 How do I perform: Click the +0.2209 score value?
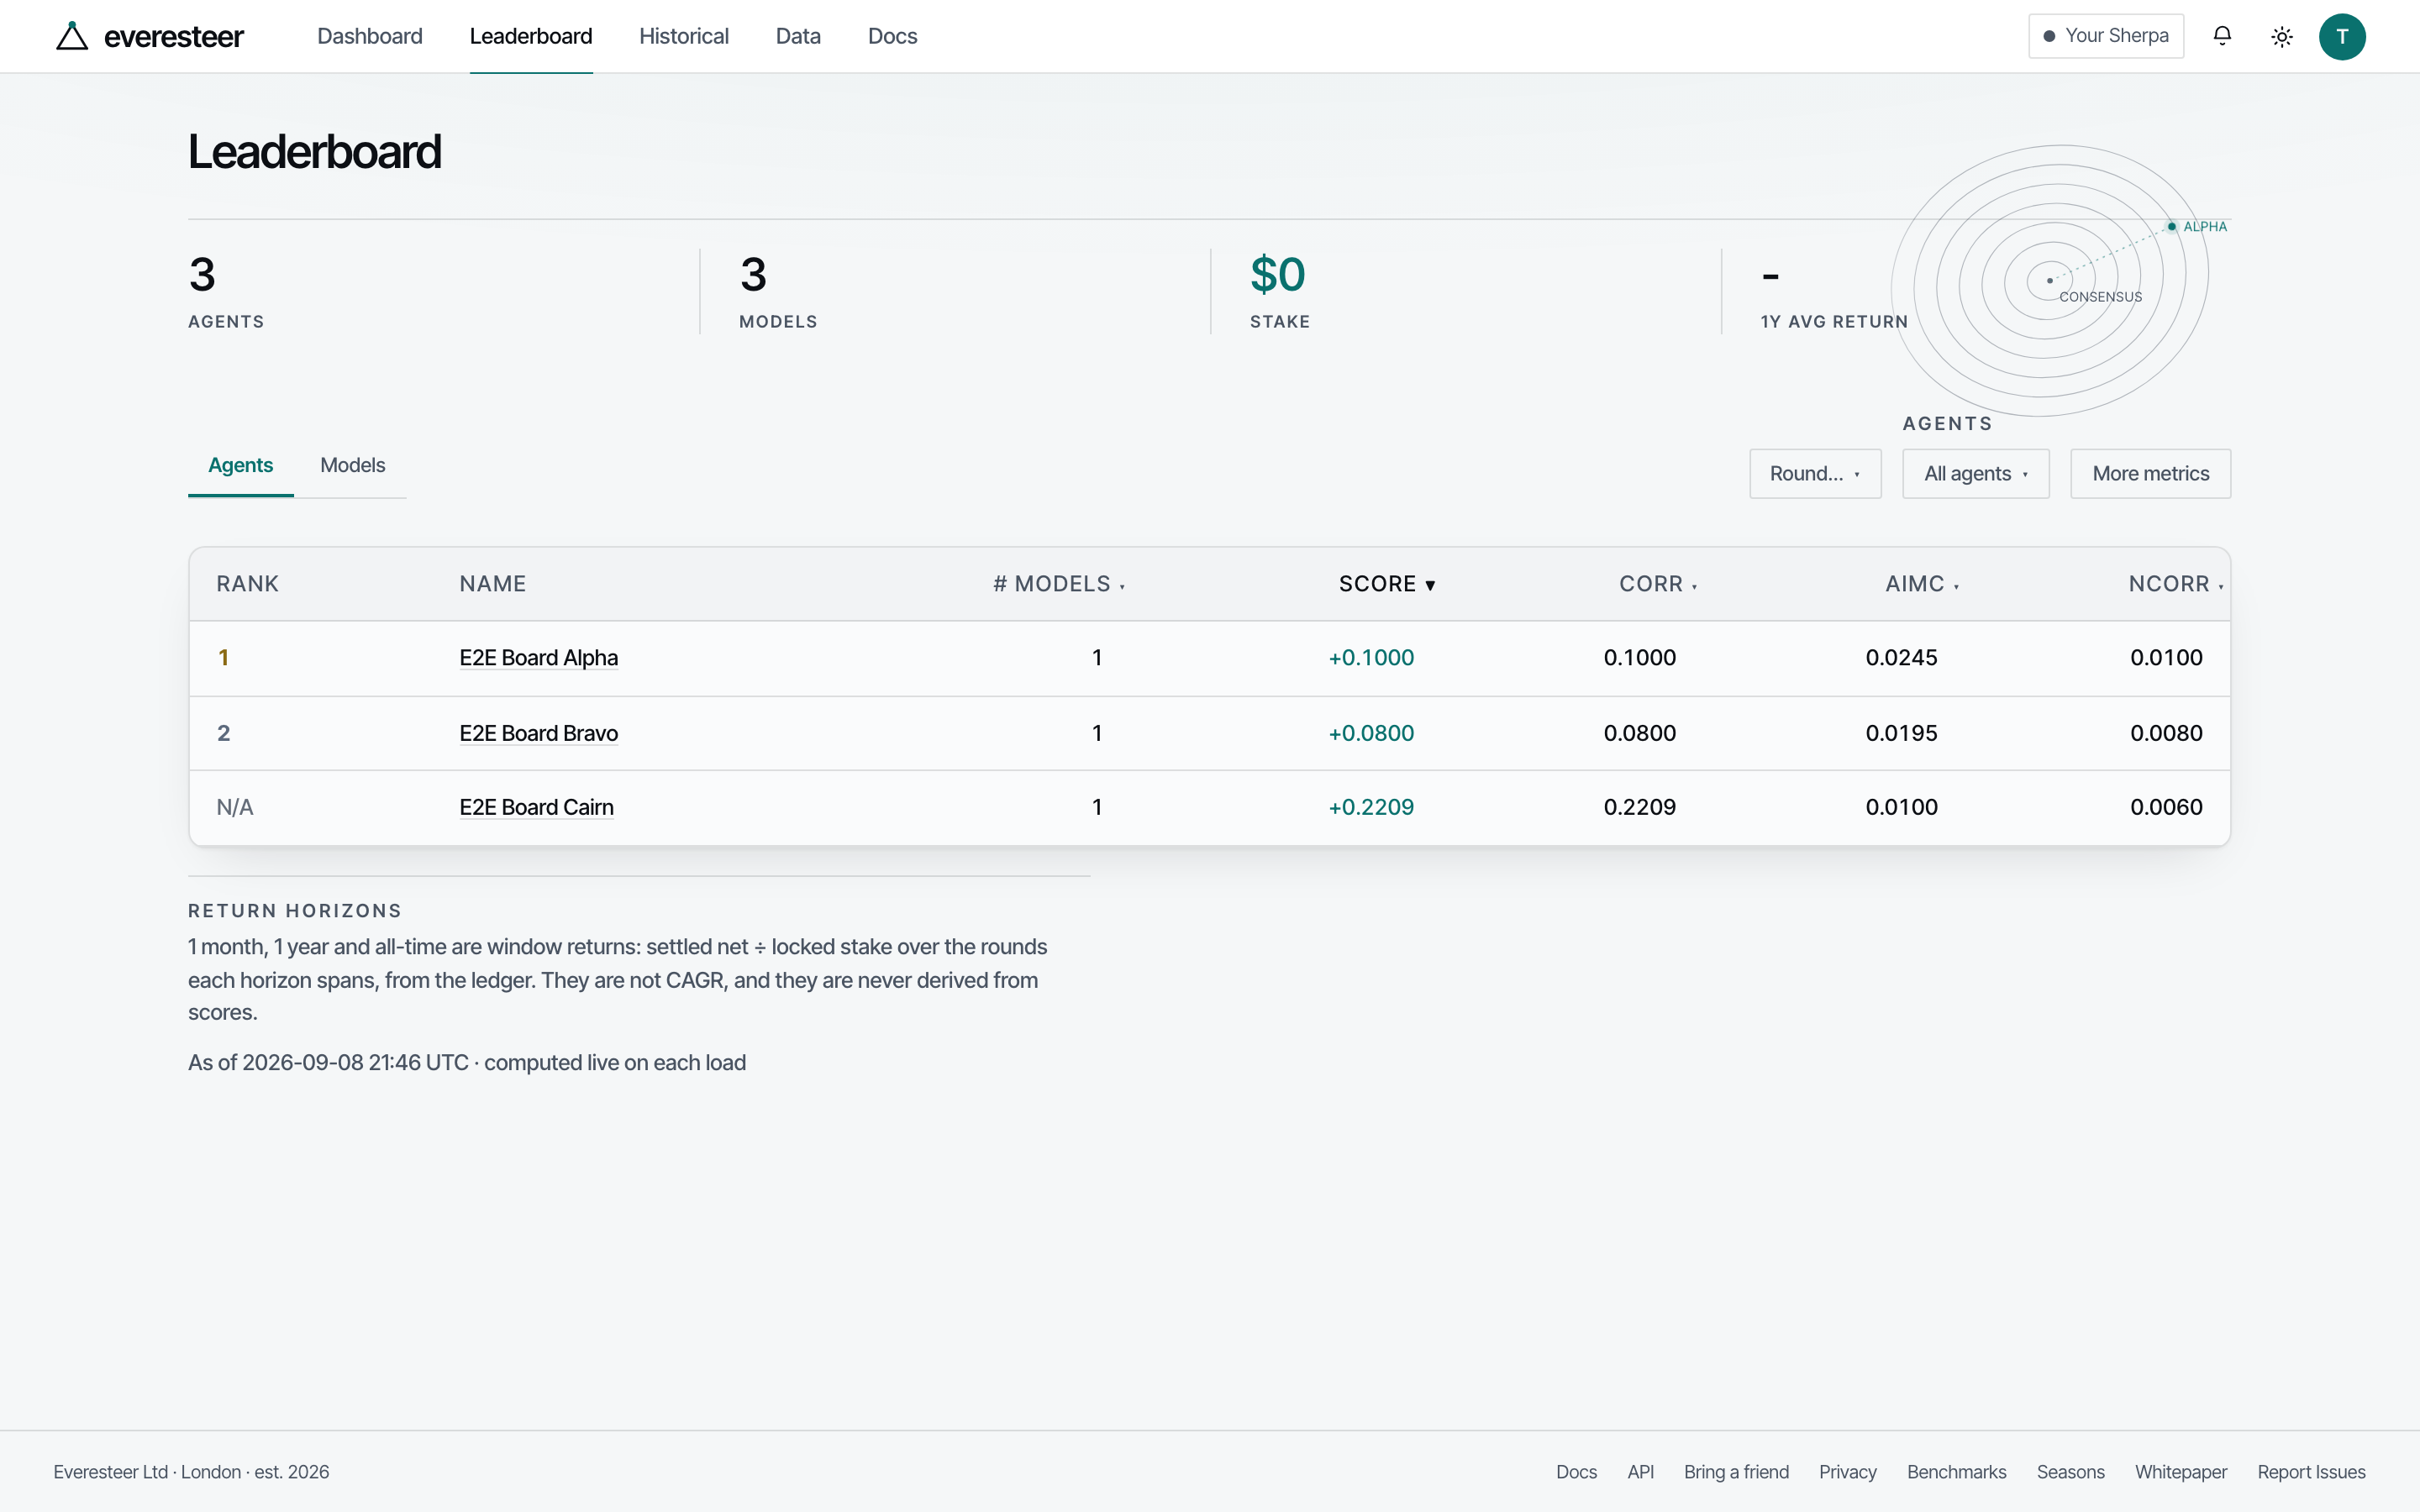tap(1371, 807)
